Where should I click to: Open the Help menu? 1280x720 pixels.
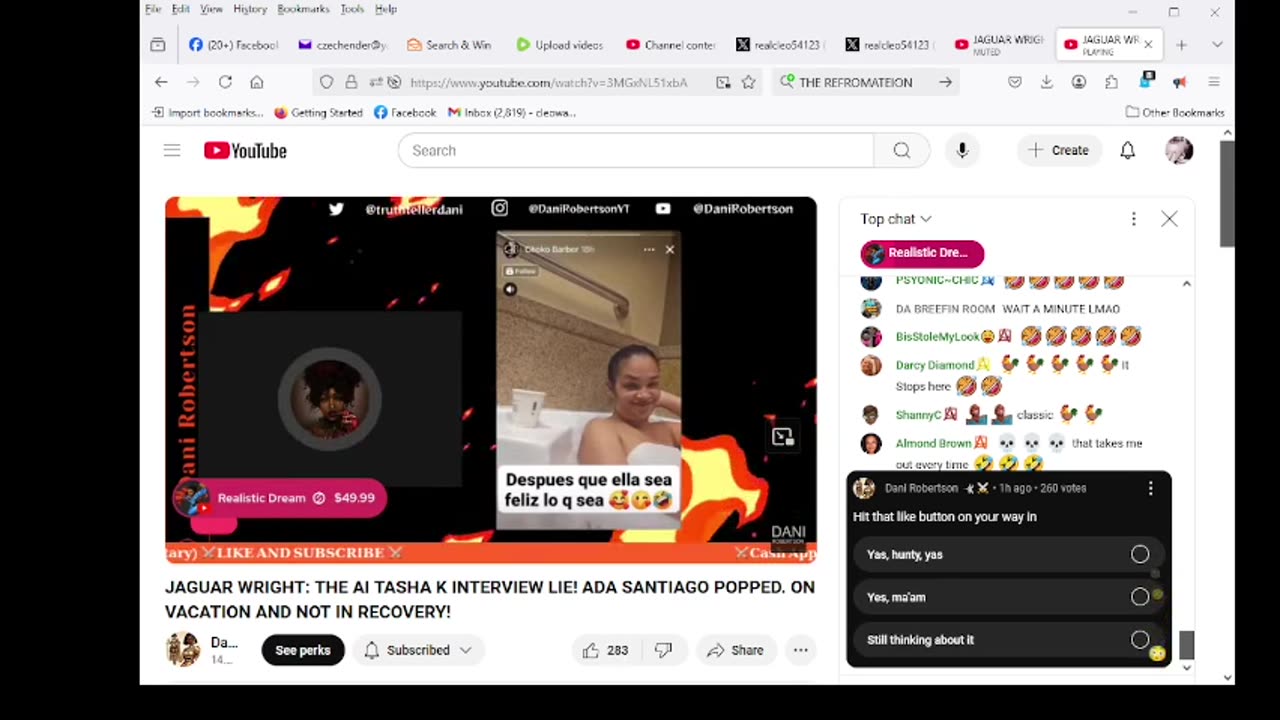point(386,9)
